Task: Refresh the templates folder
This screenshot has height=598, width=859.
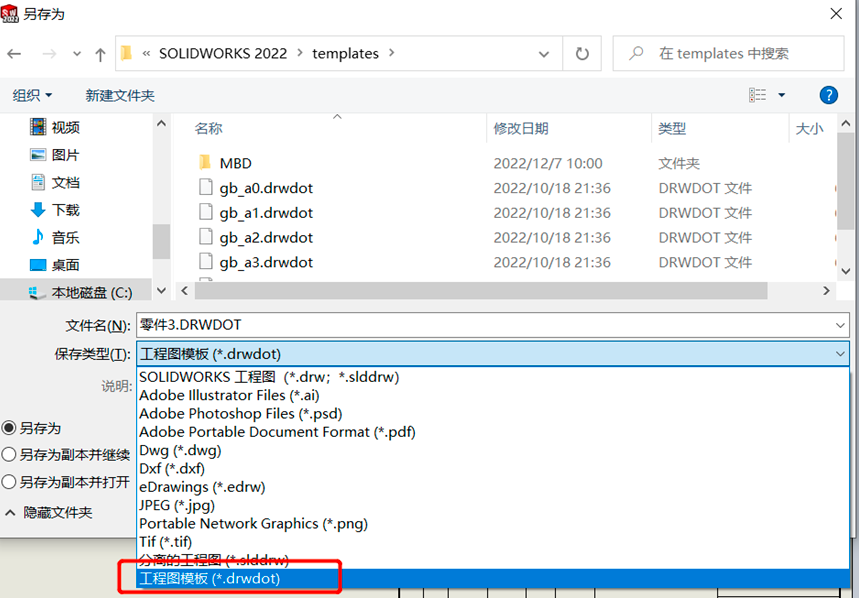Action: tap(582, 54)
